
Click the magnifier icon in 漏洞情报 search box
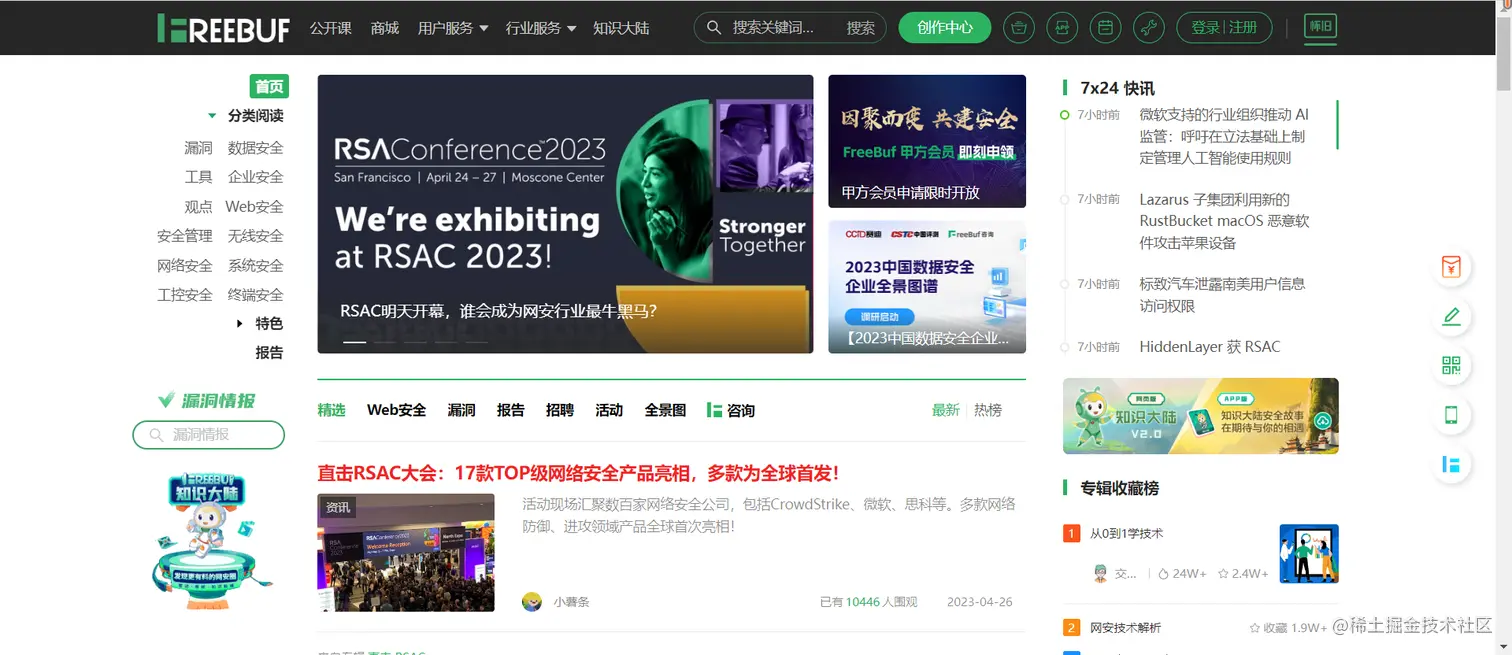156,435
